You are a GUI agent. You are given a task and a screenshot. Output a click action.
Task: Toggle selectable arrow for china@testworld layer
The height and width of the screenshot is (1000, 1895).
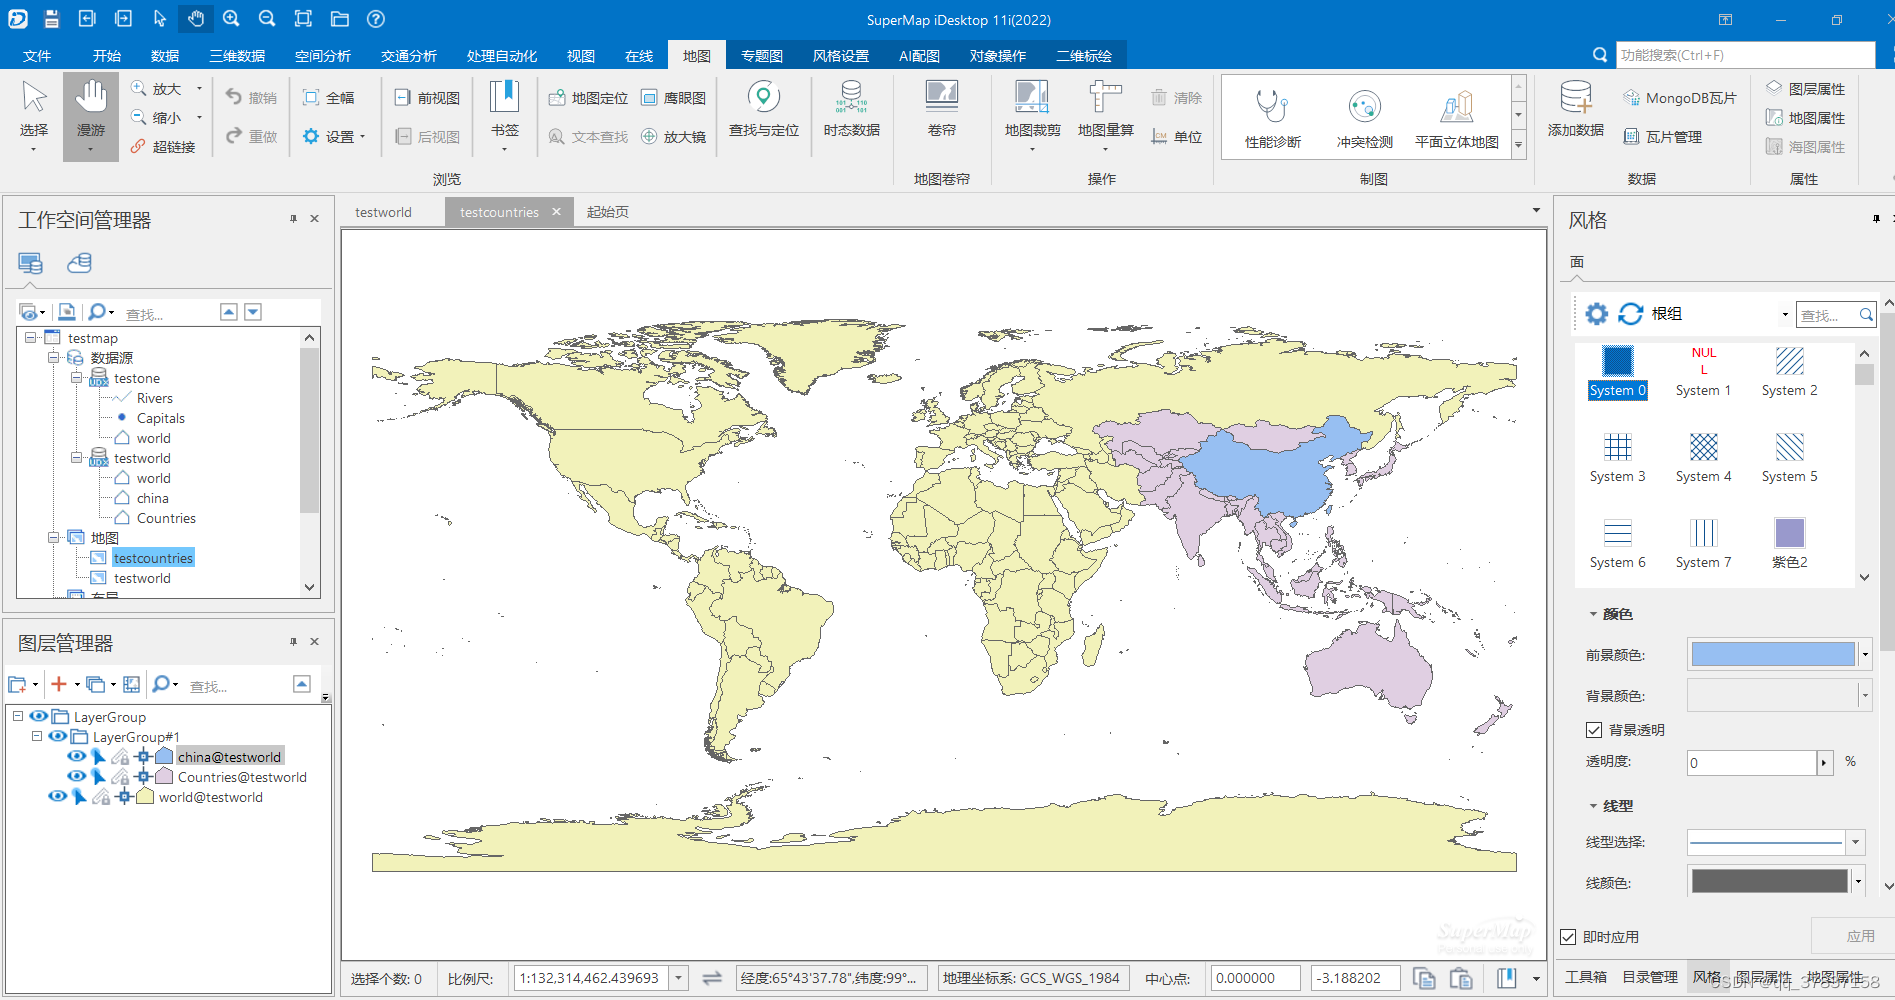click(98, 757)
